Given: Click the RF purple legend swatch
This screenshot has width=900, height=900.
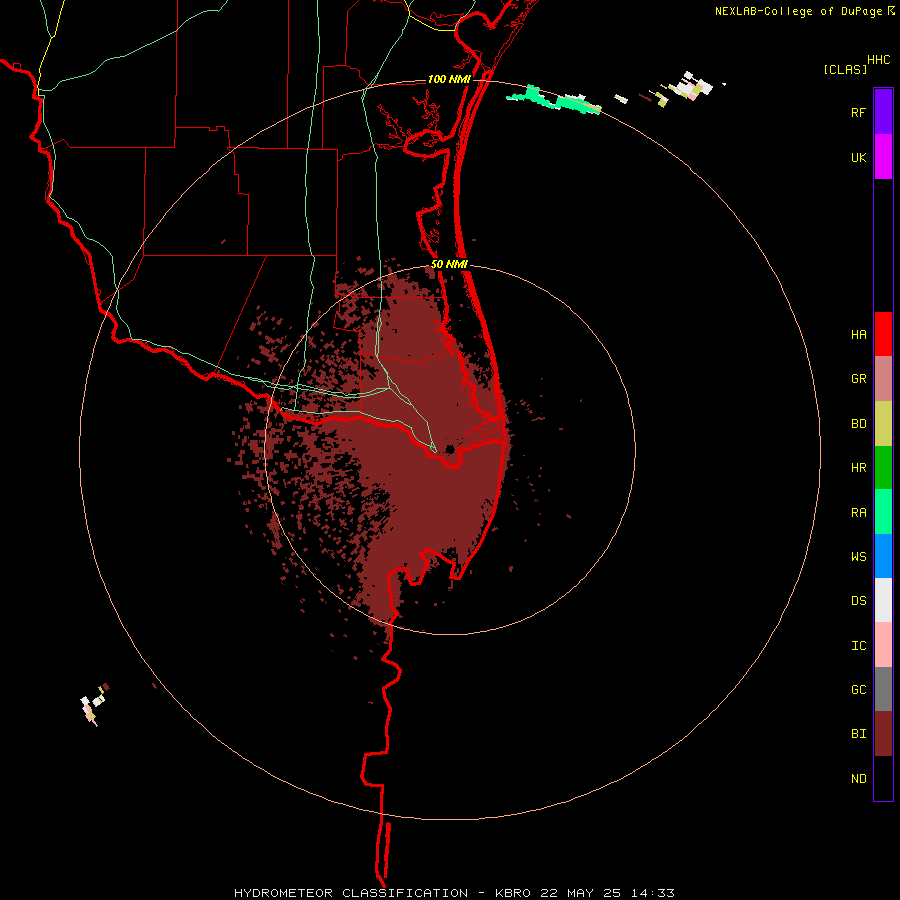Looking at the screenshot, I should click(883, 112).
